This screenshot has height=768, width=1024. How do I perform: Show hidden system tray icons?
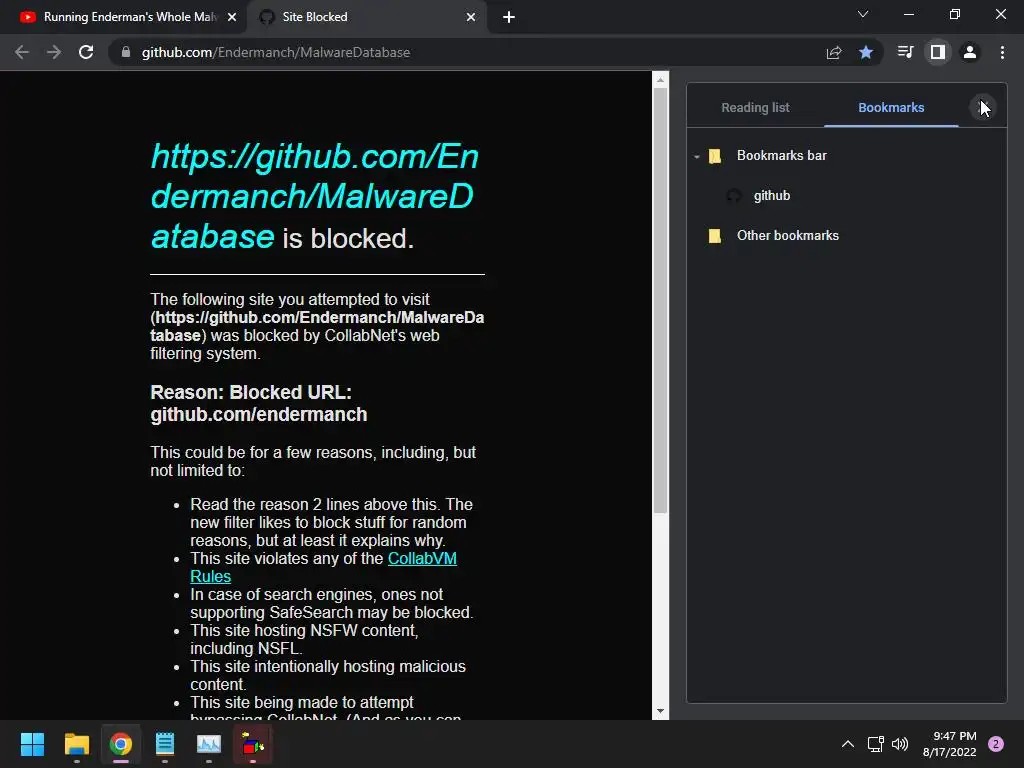pos(848,744)
